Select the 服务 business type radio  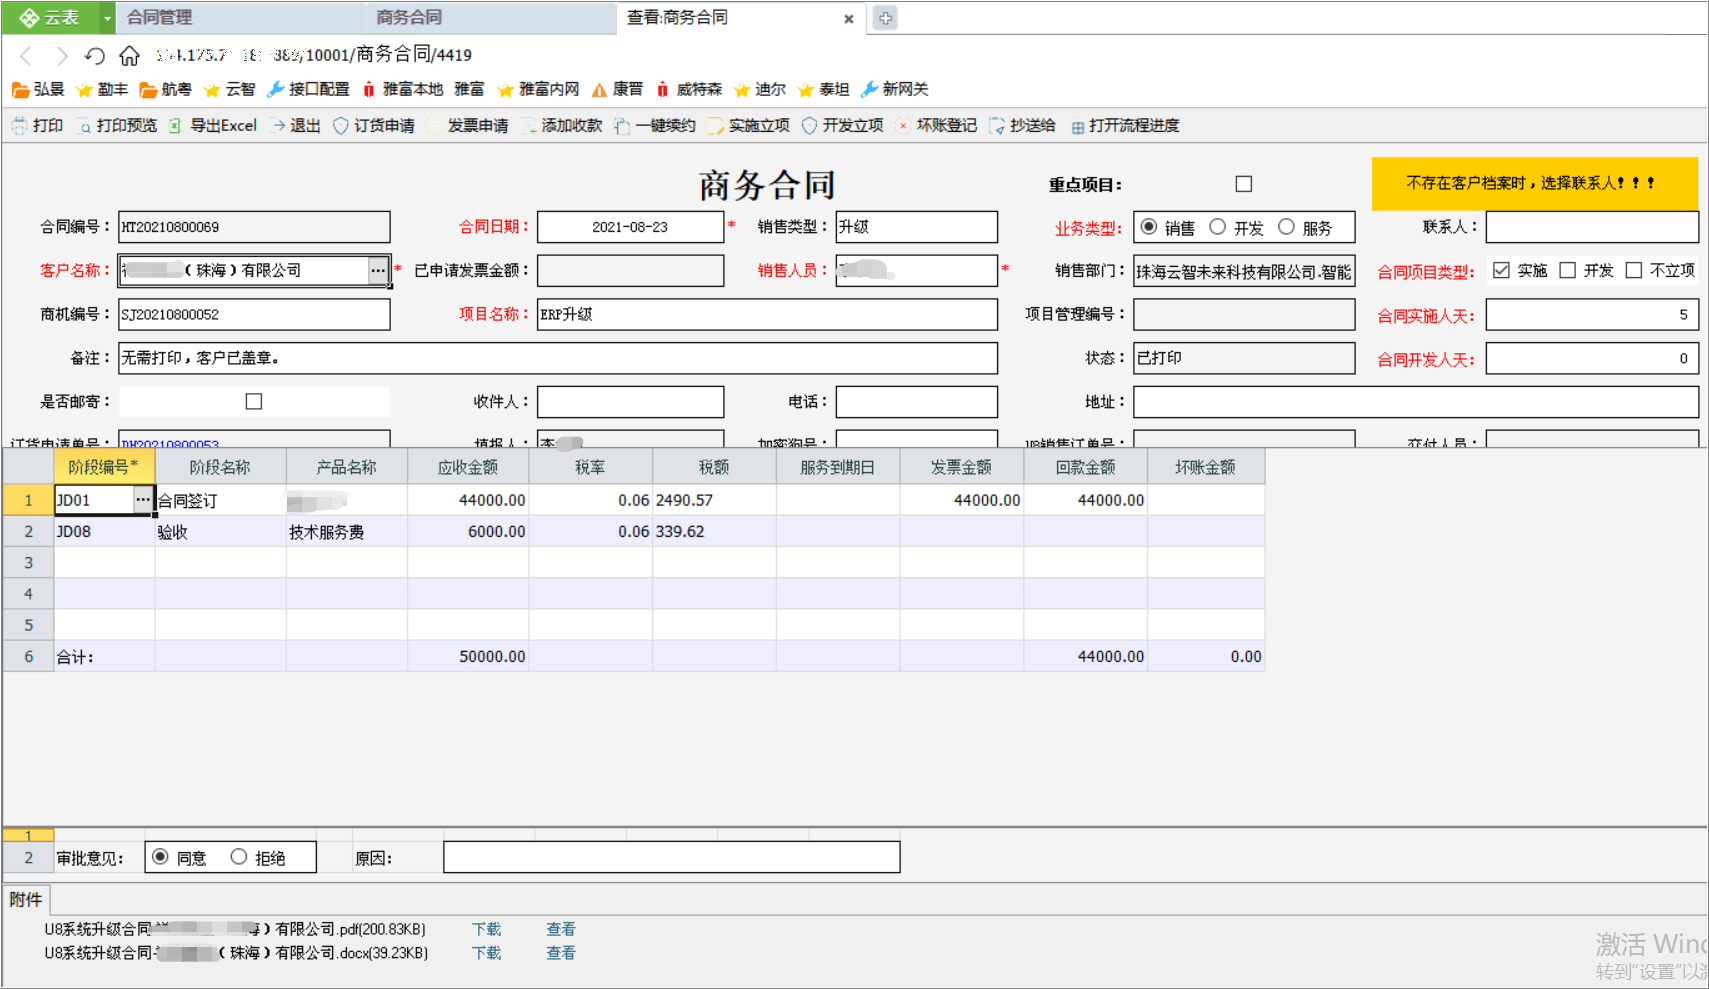click(1286, 227)
